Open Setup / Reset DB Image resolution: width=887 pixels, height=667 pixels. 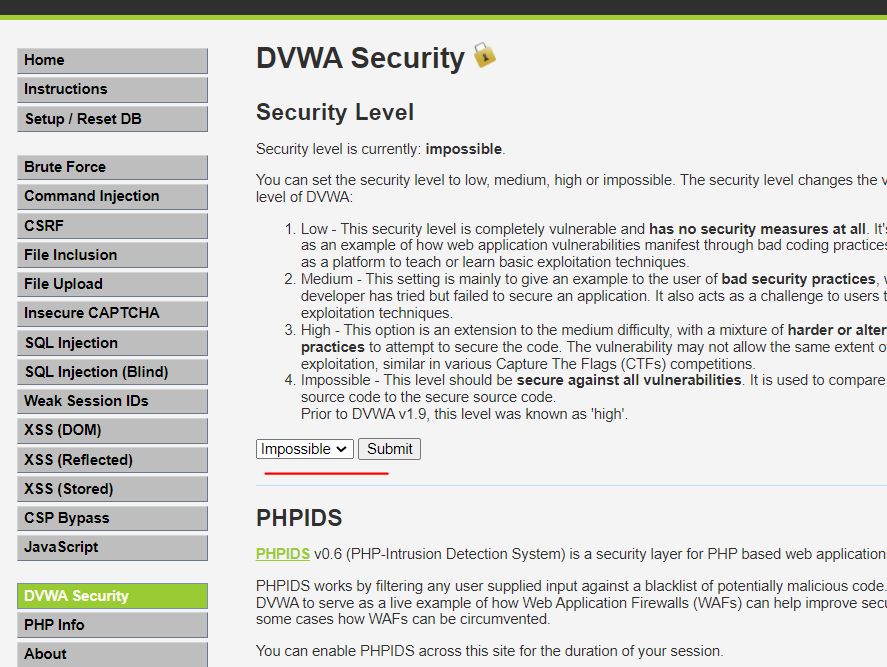coord(112,119)
